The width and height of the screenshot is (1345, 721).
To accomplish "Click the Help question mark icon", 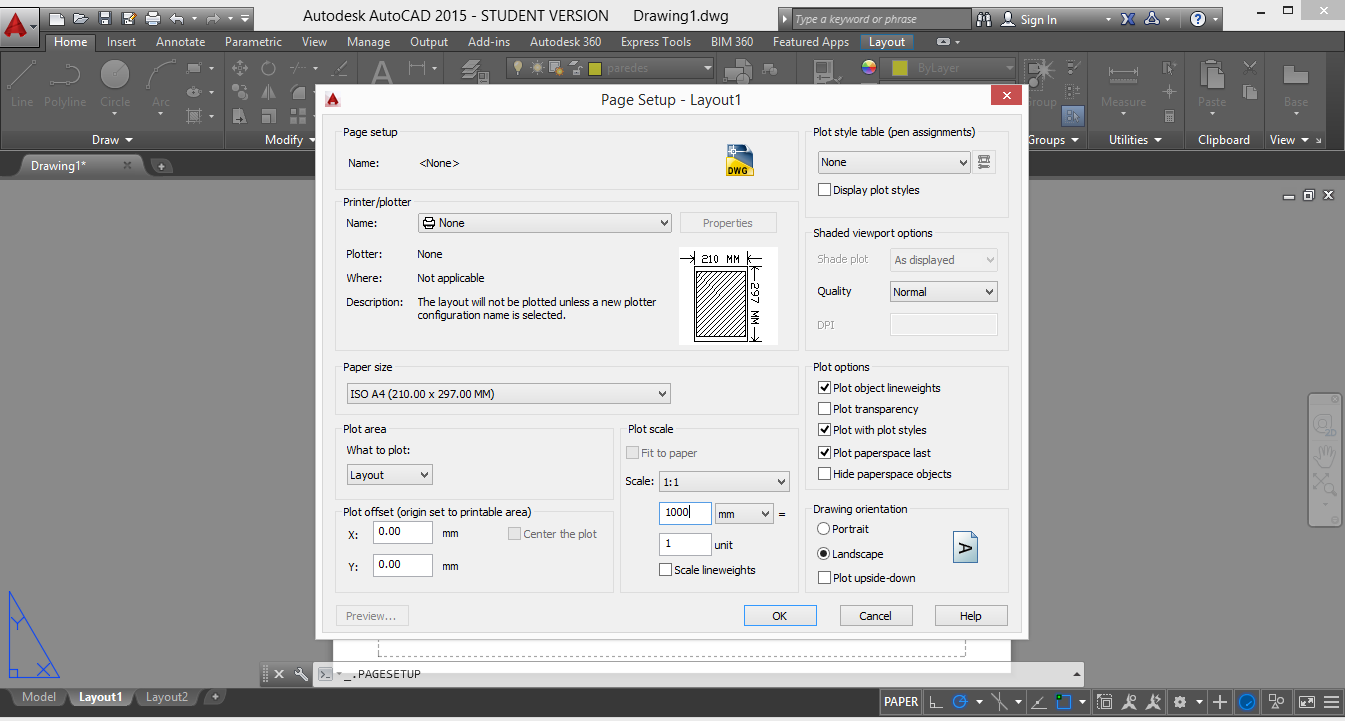I will (x=1198, y=19).
